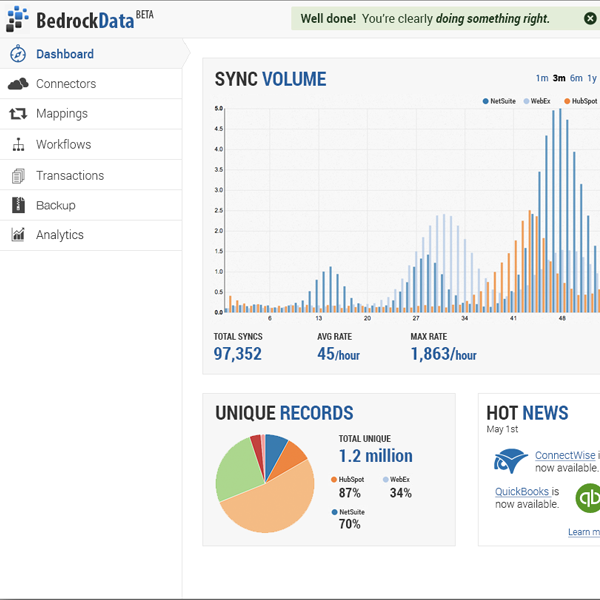Click the HubSpot orange legend dot in Unique Records
The width and height of the screenshot is (600, 600).
coord(334,479)
